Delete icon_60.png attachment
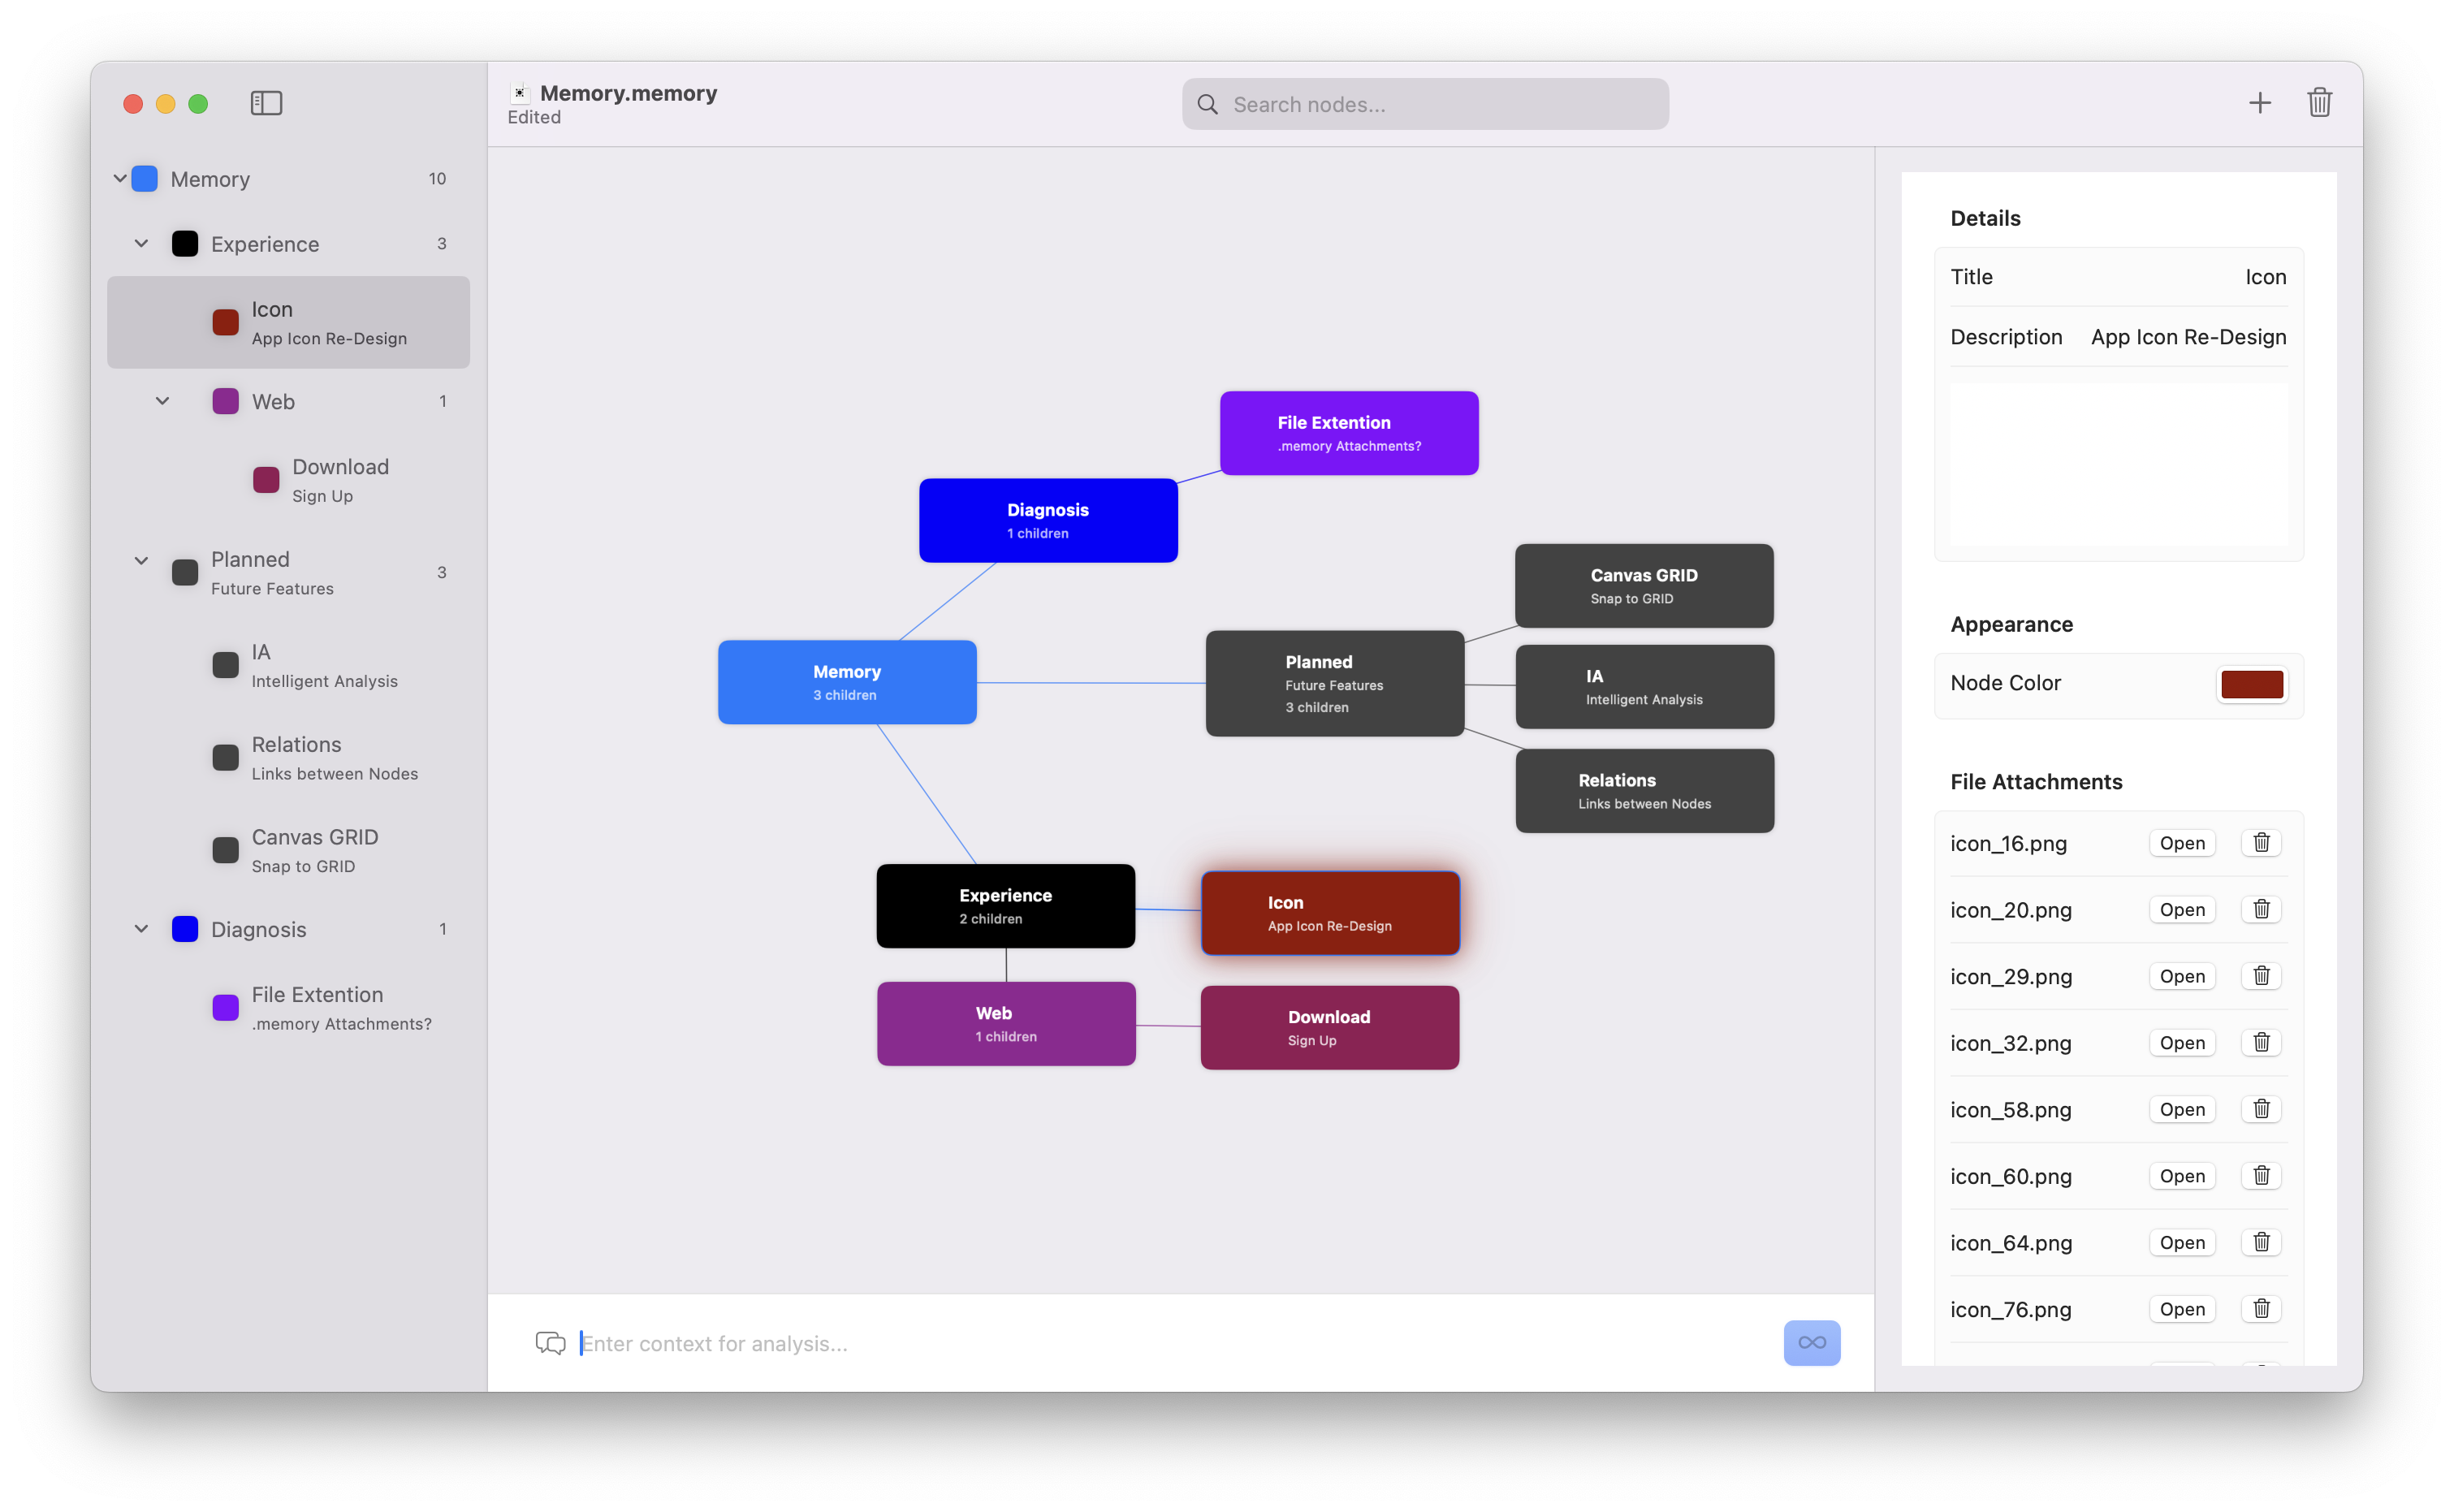The height and width of the screenshot is (1512, 2454). pyautogui.click(x=2261, y=1176)
